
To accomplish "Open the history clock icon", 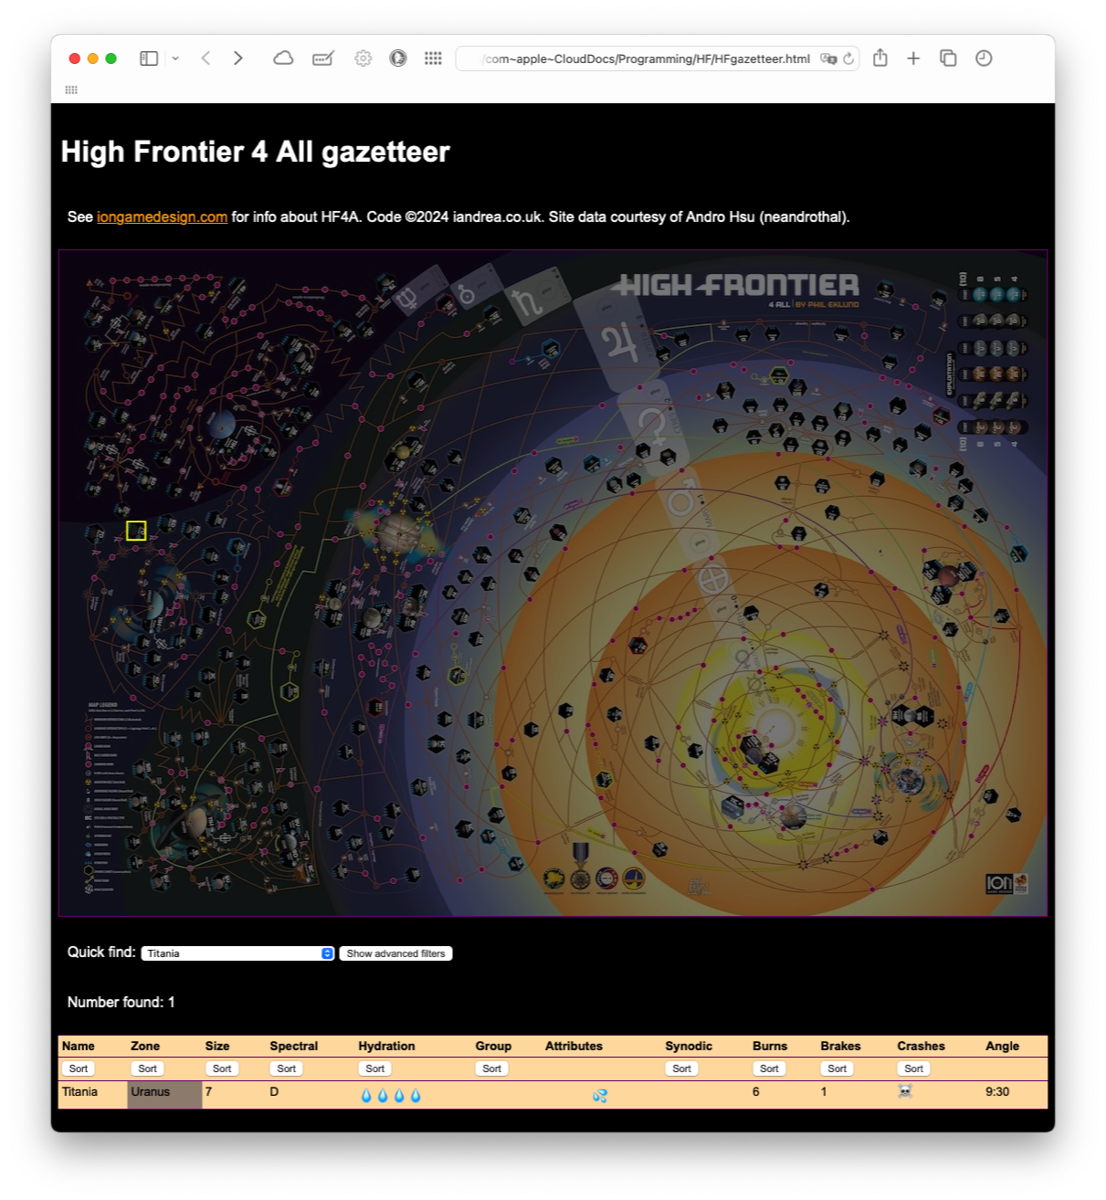I will click(x=984, y=58).
